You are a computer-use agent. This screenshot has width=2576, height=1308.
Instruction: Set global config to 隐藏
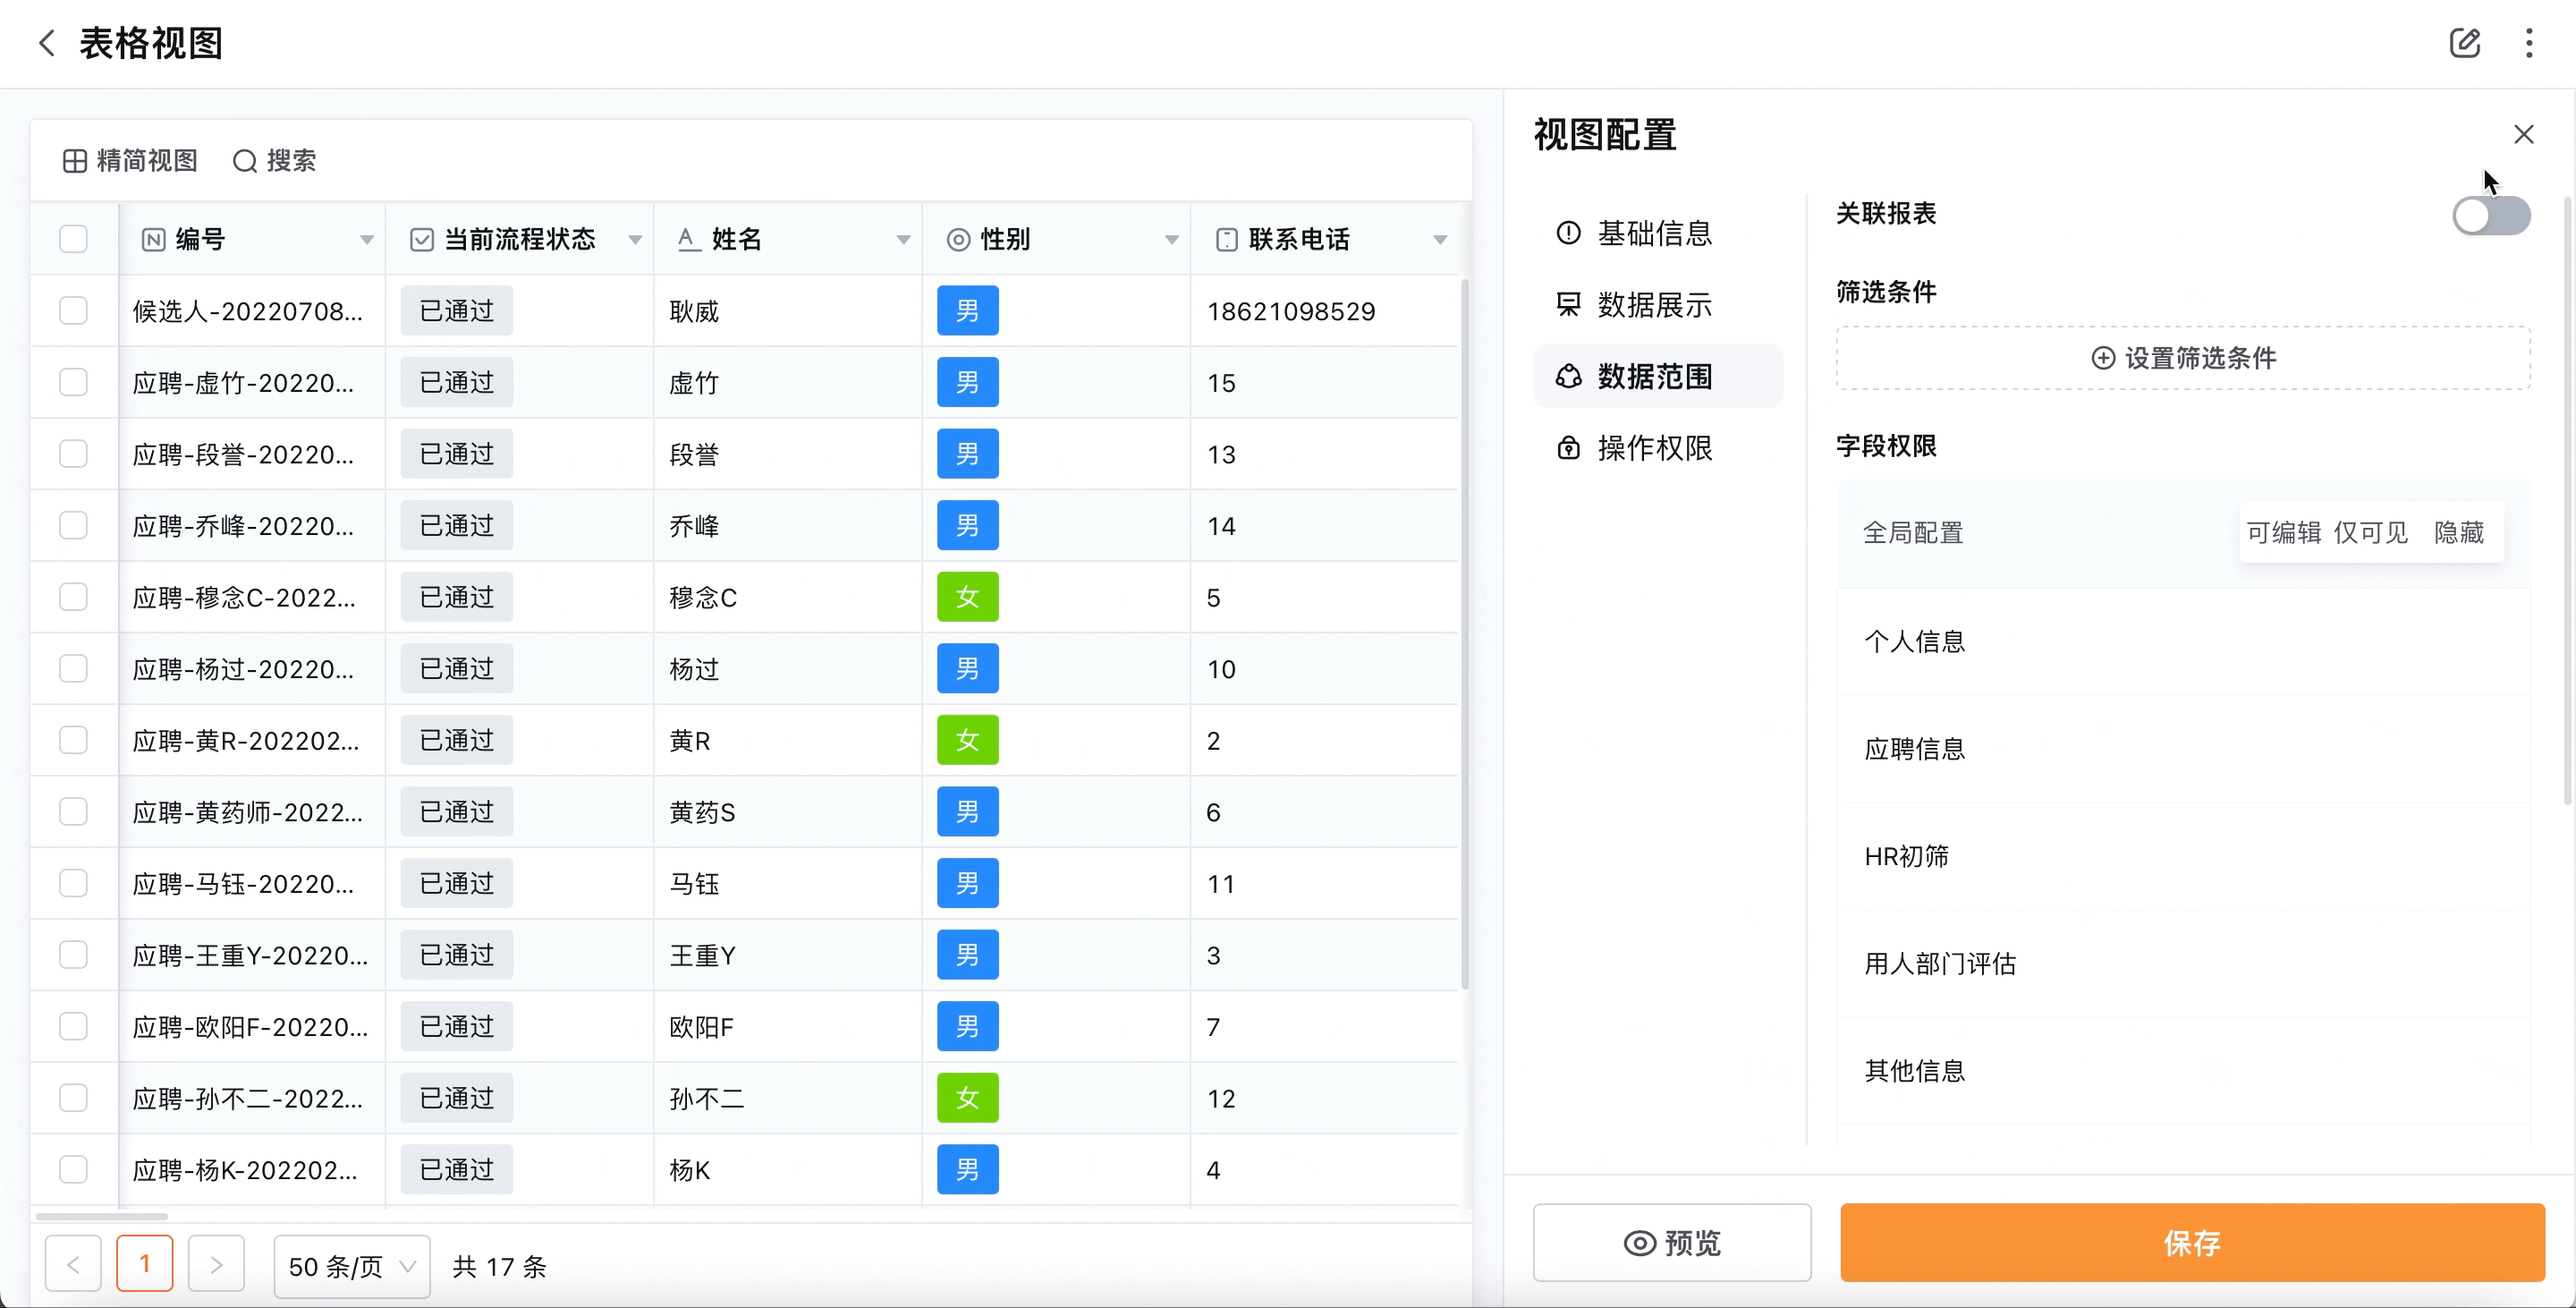[x=2459, y=533]
